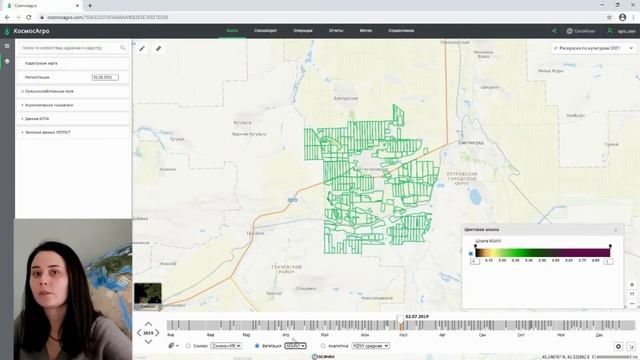This screenshot has height=360, width=640.
Task: Select the Аналитика radio button
Action: tap(323, 346)
